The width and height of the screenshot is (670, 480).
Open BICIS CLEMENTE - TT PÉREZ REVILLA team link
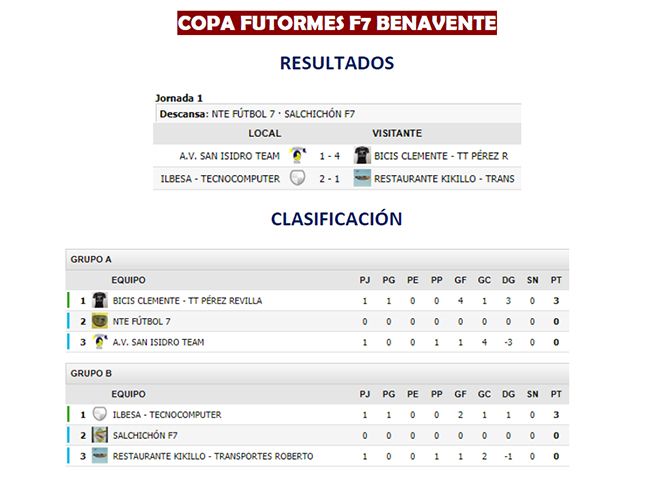188,300
